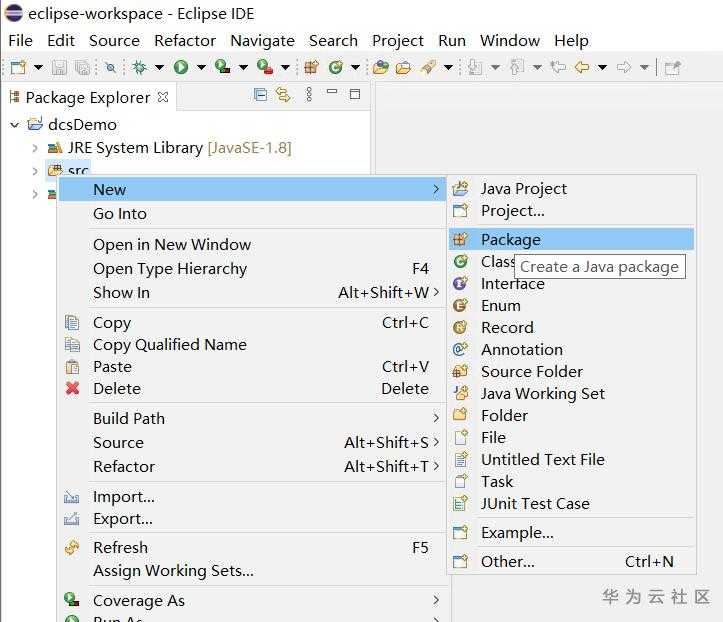Select Export... in the context menu
This screenshot has height=622, width=723.
(252, 519)
